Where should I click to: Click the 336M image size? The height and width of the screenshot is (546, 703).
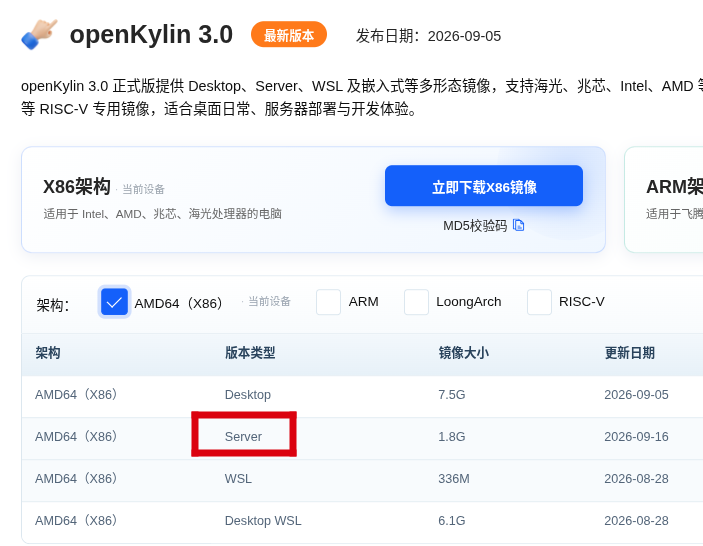pyautogui.click(x=454, y=479)
